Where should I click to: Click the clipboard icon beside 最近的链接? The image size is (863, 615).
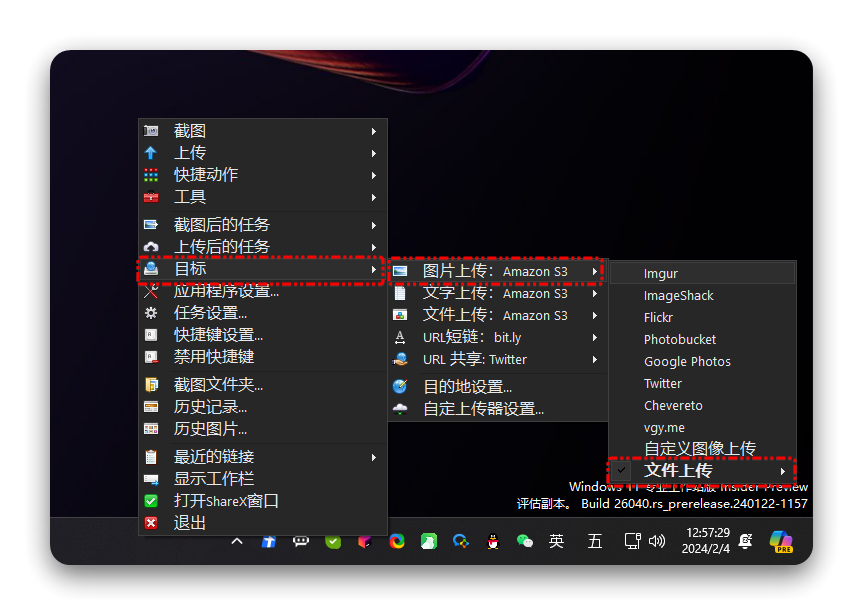pyautogui.click(x=151, y=457)
